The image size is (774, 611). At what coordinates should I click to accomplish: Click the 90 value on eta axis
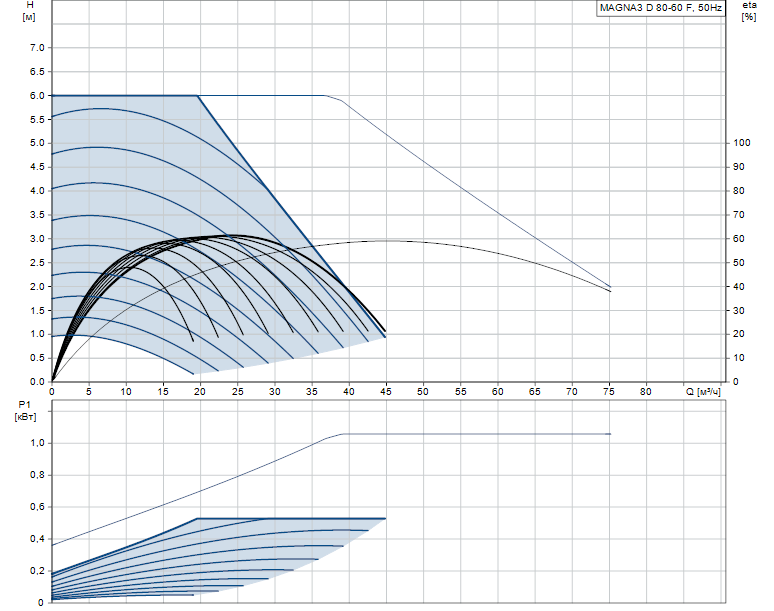738,167
